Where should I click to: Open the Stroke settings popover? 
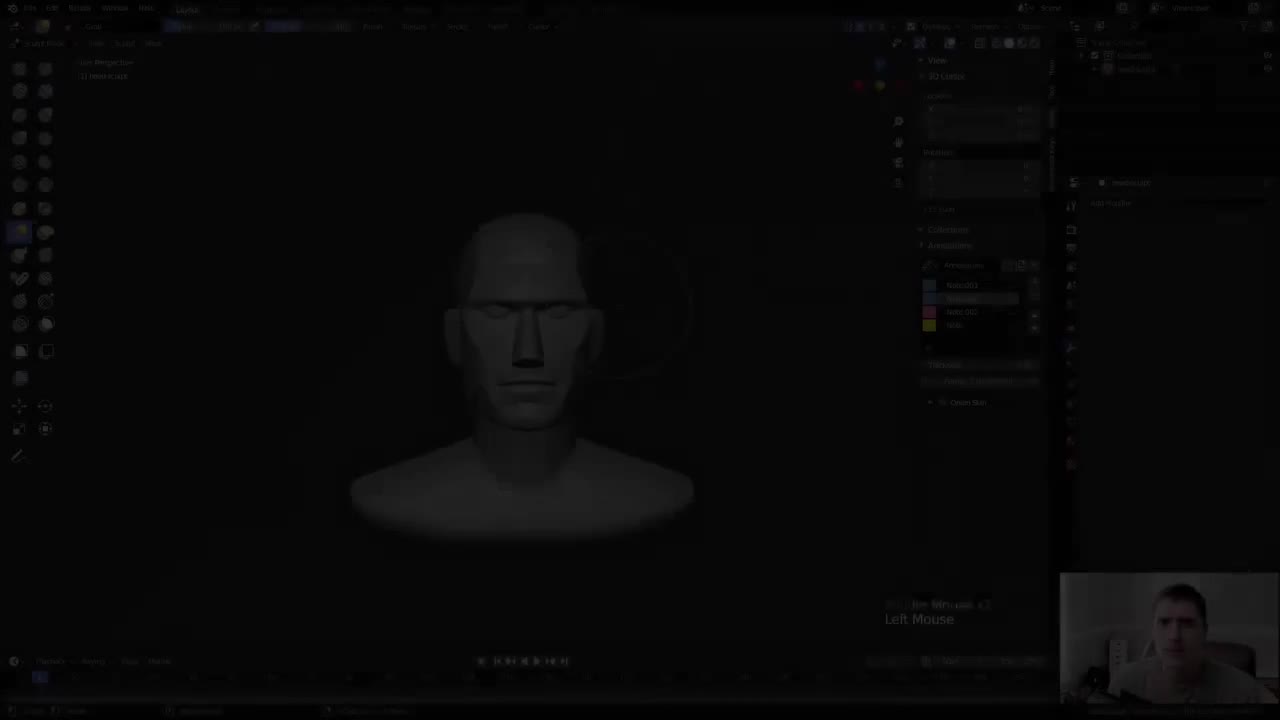(x=456, y=26)
